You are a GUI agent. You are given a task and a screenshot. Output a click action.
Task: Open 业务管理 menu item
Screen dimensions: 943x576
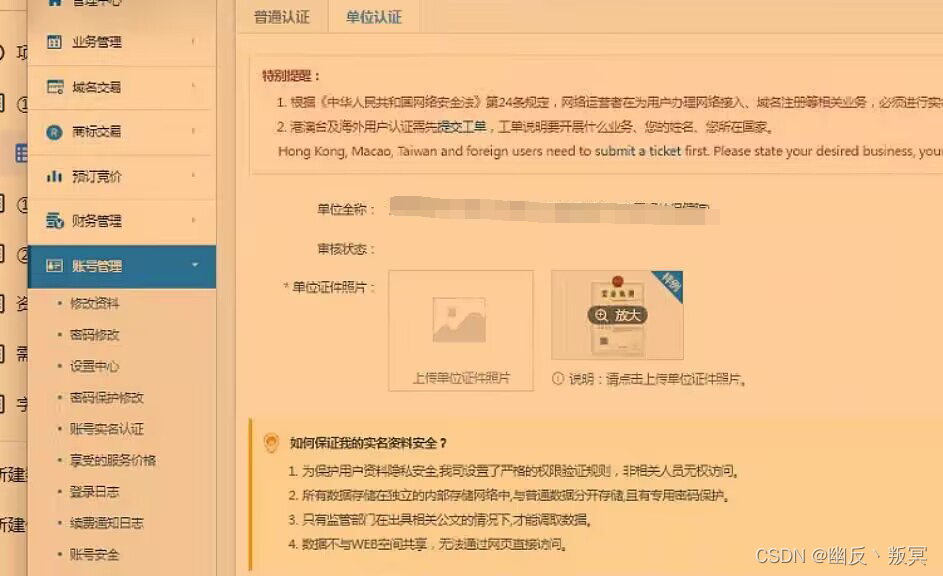122,41
